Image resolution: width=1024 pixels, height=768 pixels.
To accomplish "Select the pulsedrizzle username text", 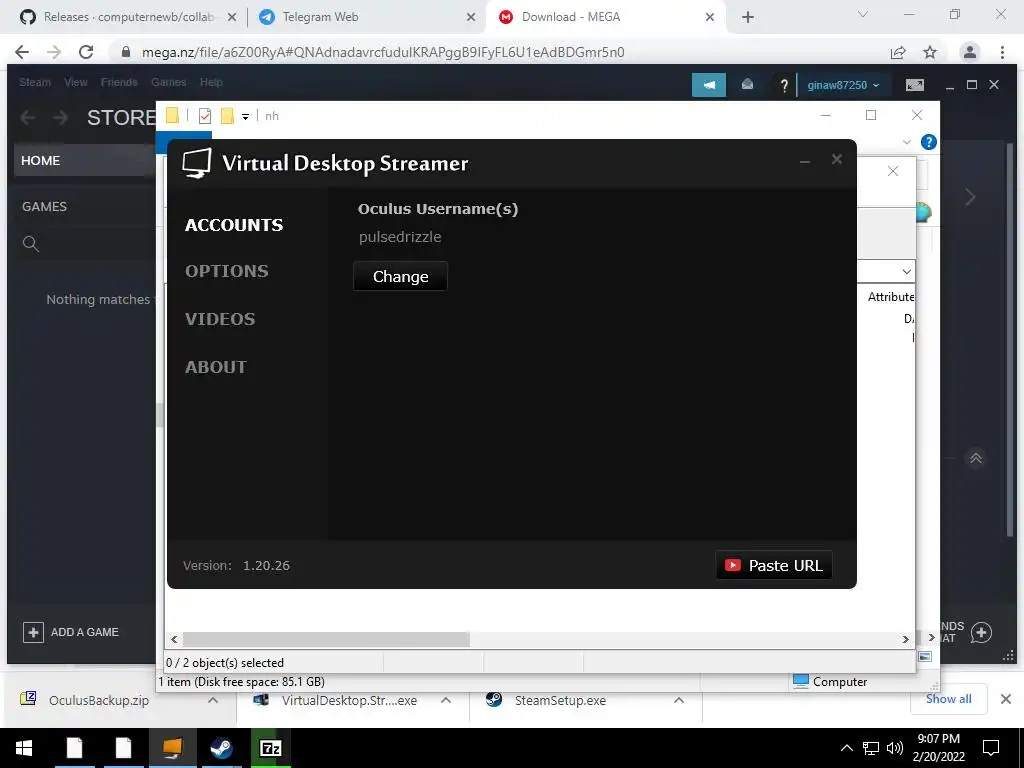I will pos(400,237).
